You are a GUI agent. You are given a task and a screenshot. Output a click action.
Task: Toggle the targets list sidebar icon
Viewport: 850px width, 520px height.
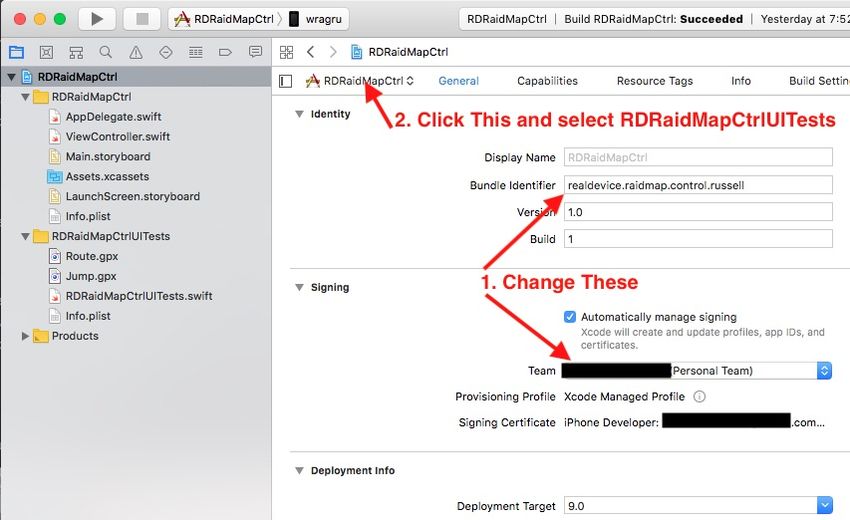point(286,81)
